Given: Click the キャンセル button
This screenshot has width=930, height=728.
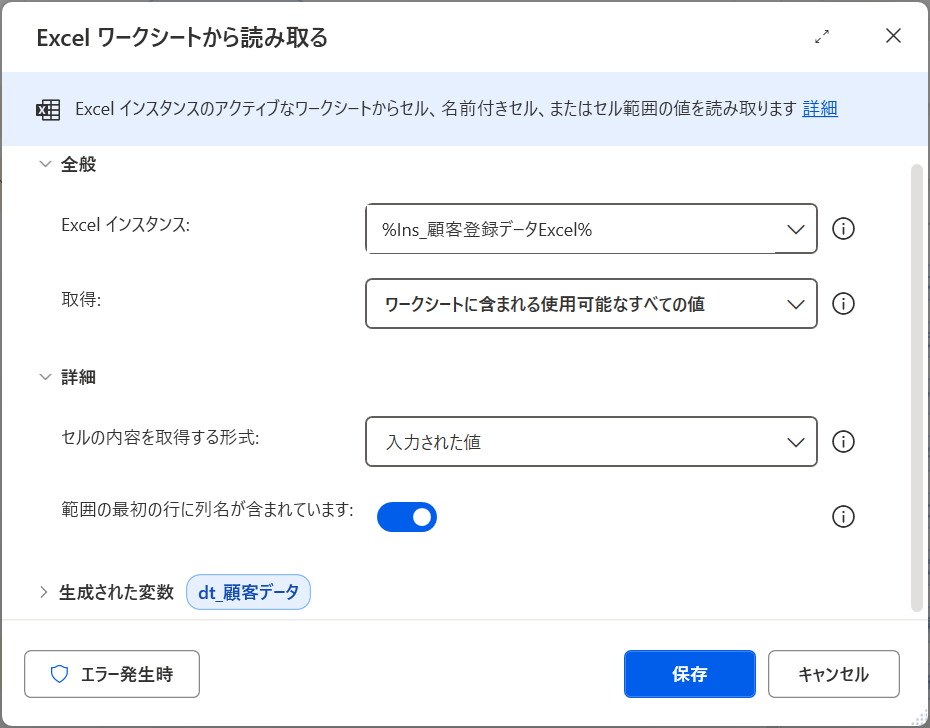Looking at the screenshot, I should [833, 674].
